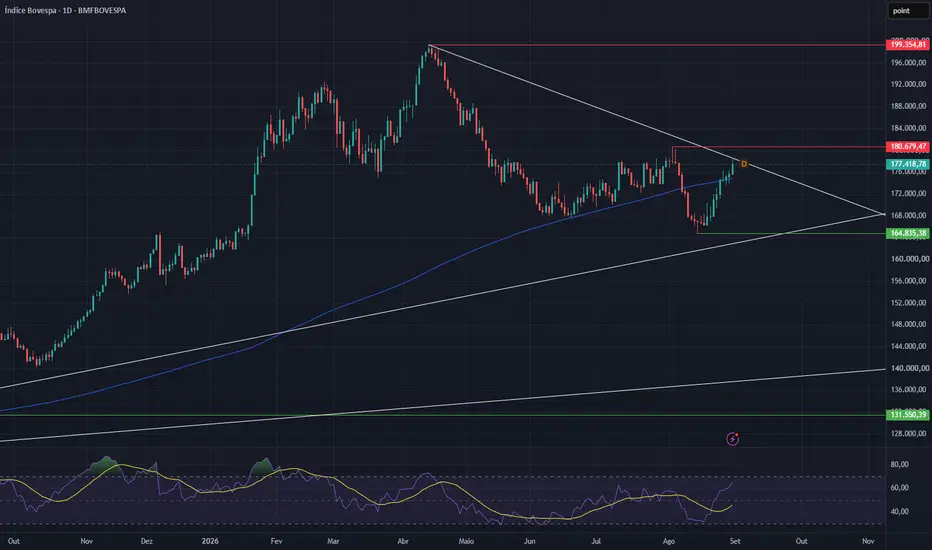
Task: Click the 2026 label on the time axis
Action: (x=210, y=541)
